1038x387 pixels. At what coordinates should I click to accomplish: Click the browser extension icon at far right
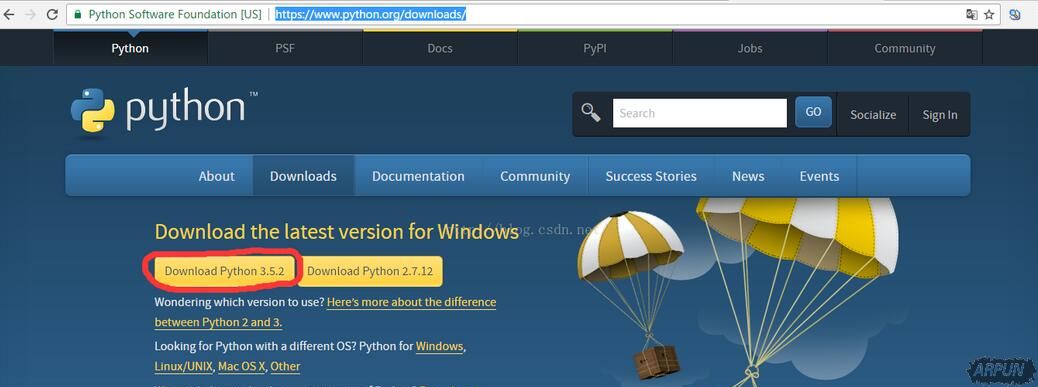1015,14
